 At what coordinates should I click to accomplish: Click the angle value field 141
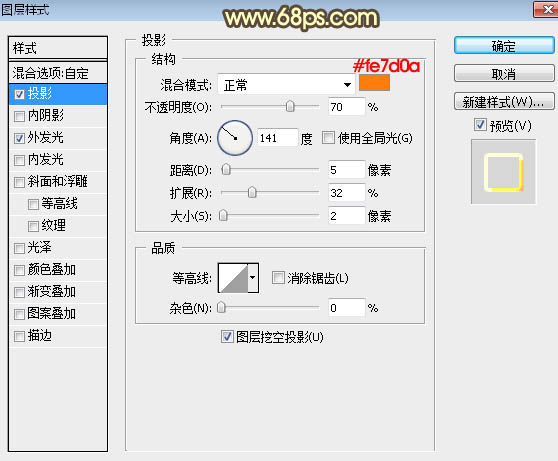[x=277, y=138]
